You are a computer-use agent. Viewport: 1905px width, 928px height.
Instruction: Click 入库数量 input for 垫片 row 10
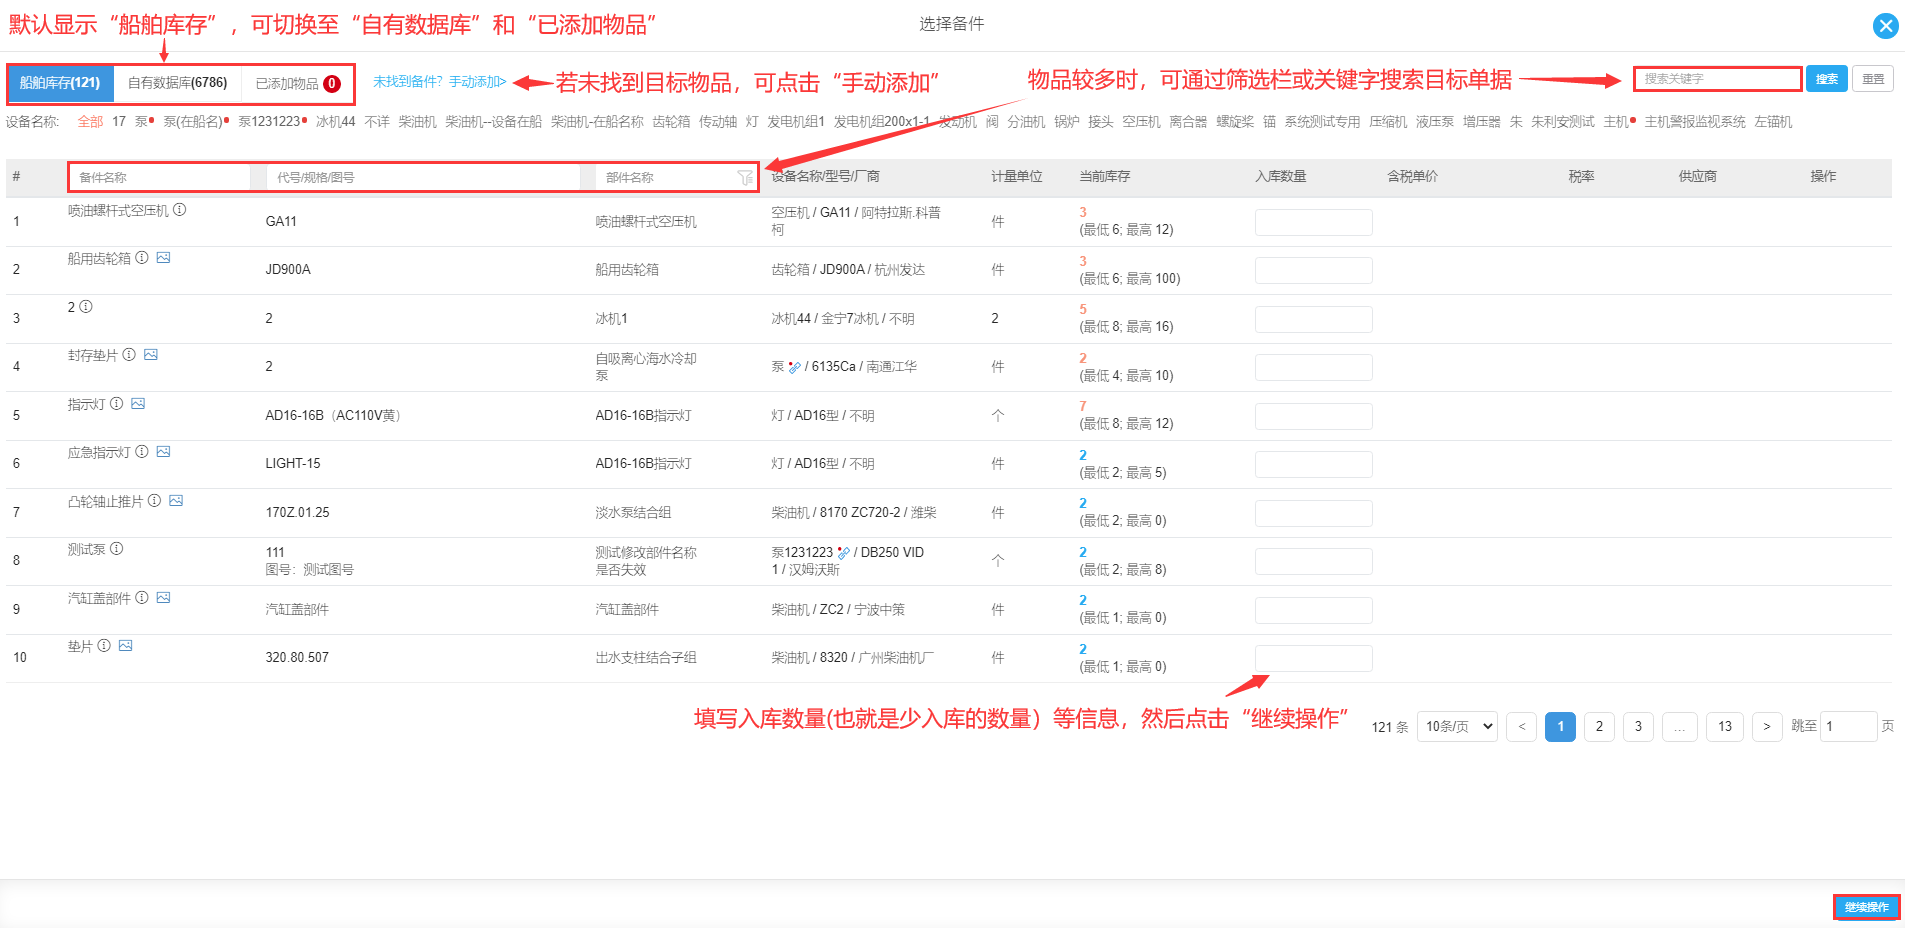[x=1313, y=658]
